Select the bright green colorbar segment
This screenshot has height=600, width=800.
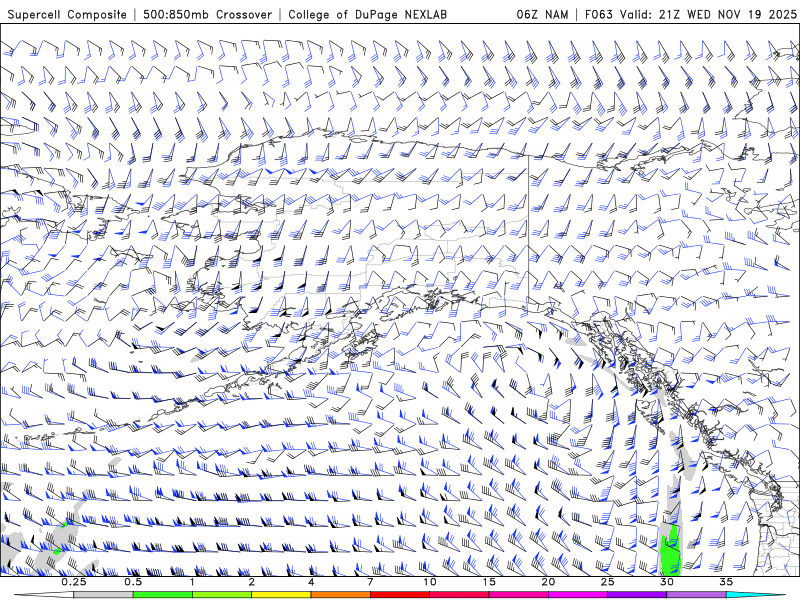[x=163, y=595]
